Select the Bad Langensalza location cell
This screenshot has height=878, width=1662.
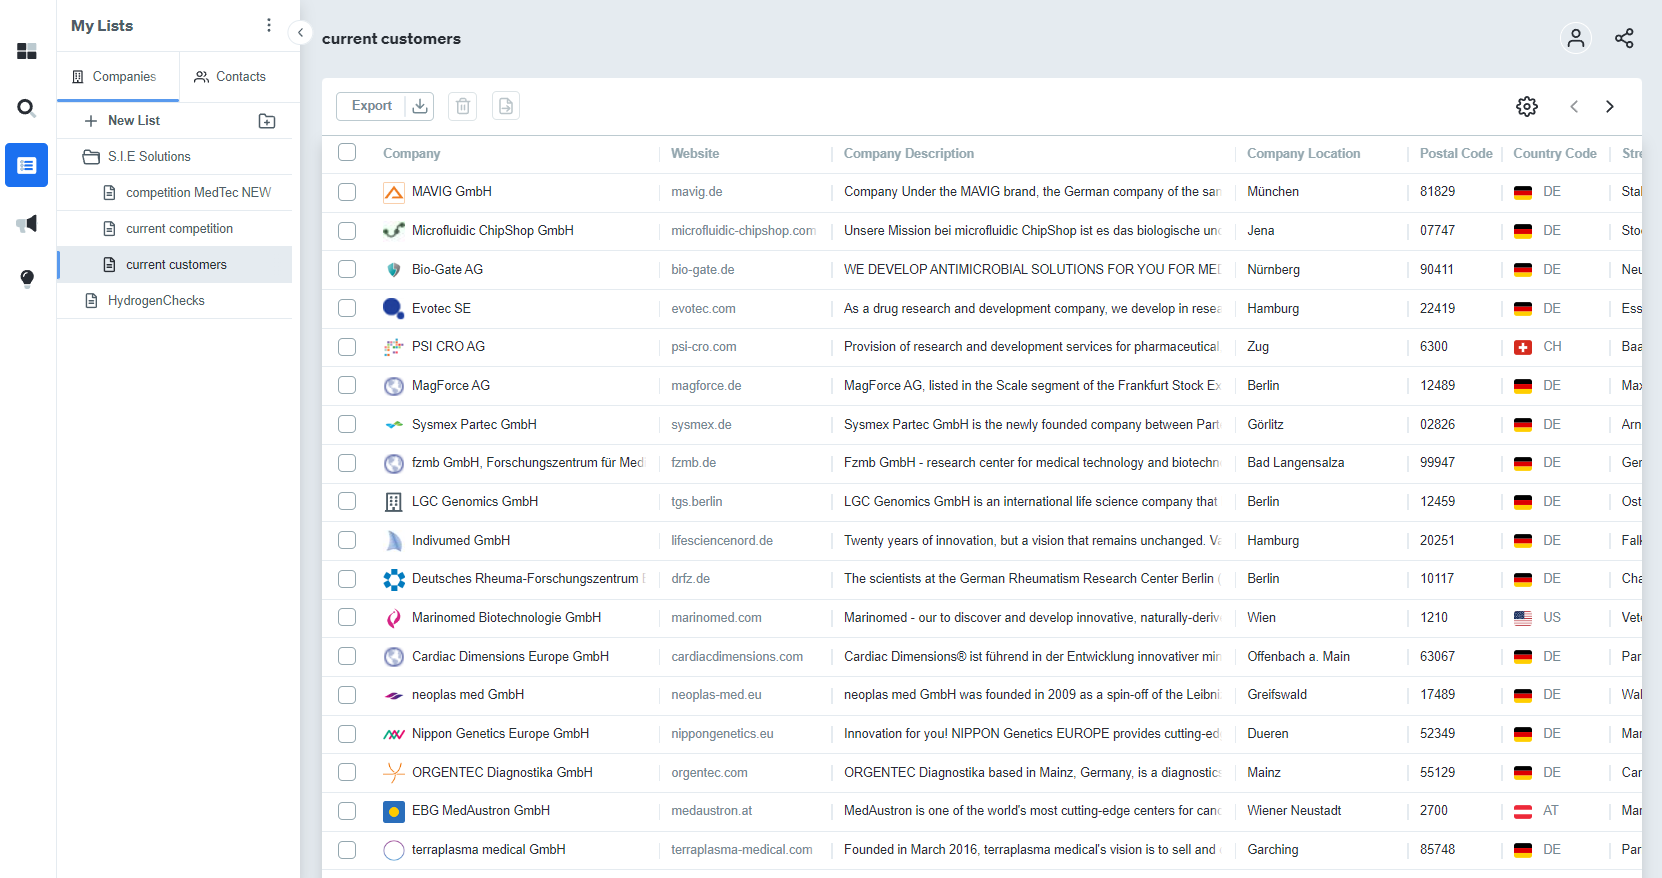[1295, 463]
